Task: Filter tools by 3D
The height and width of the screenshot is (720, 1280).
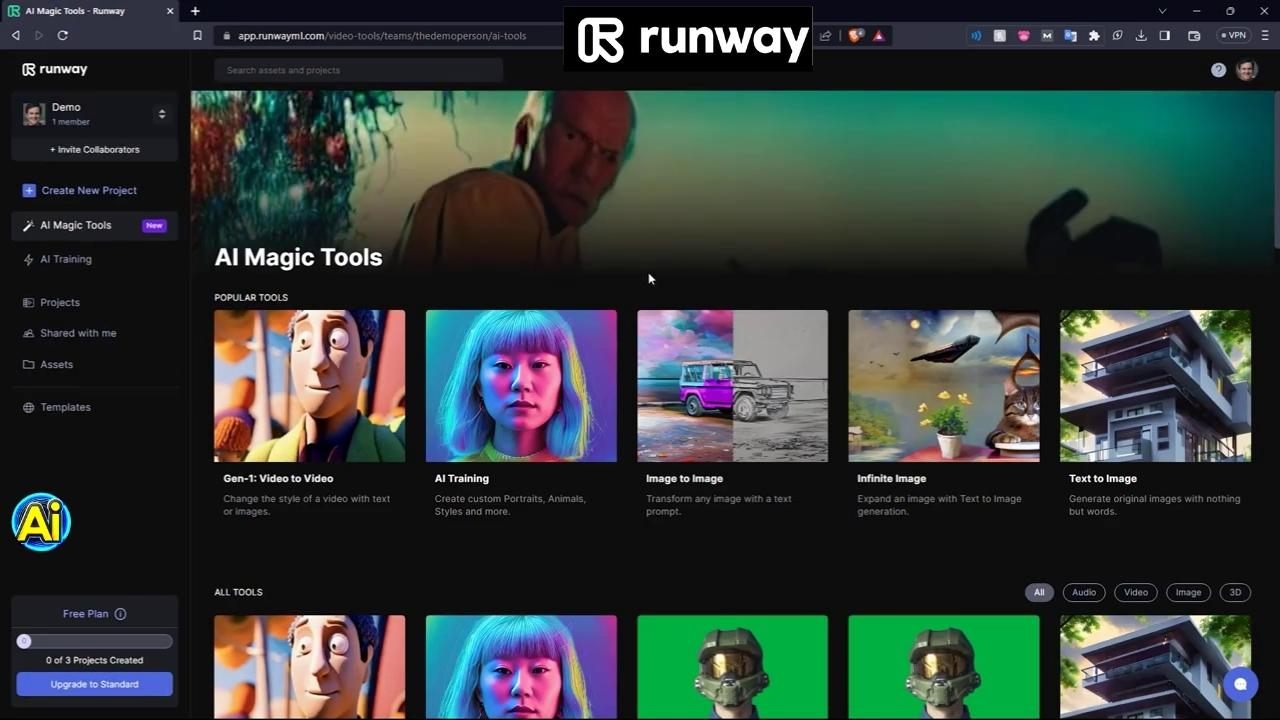Action: tap(1235, 592)
